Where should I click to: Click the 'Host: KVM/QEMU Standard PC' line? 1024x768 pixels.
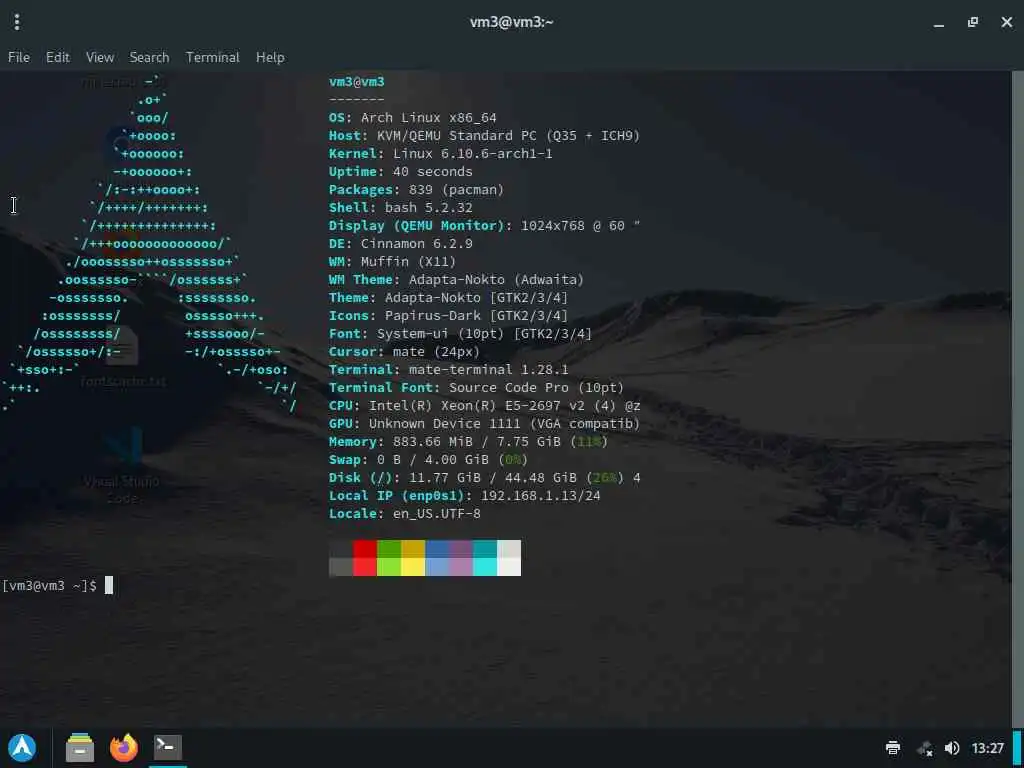click(485, 135)
